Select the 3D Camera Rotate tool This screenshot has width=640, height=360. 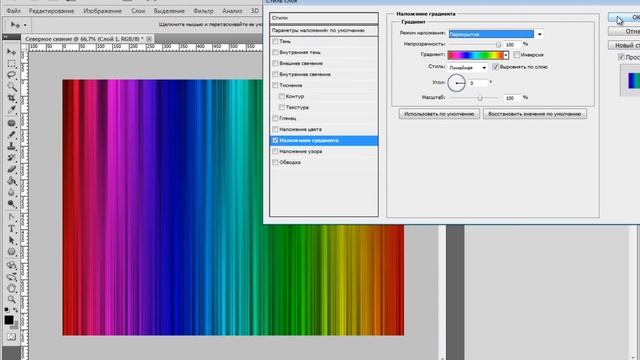coord(11,277)
